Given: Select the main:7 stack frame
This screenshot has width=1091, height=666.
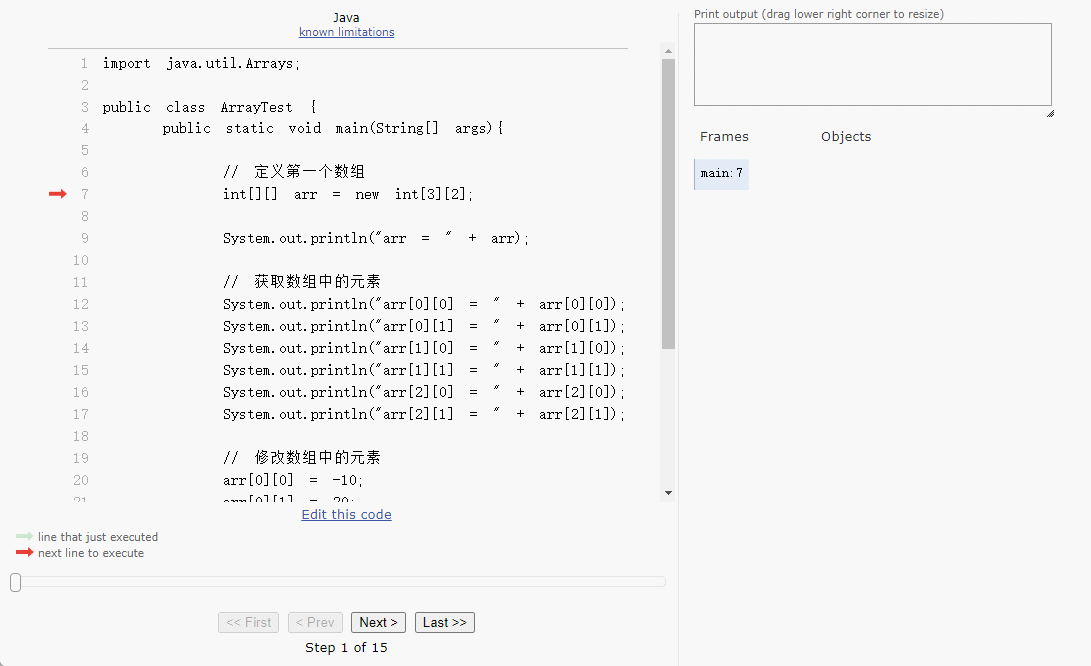Looking at the screenshot, I should [x=721, y=173].
